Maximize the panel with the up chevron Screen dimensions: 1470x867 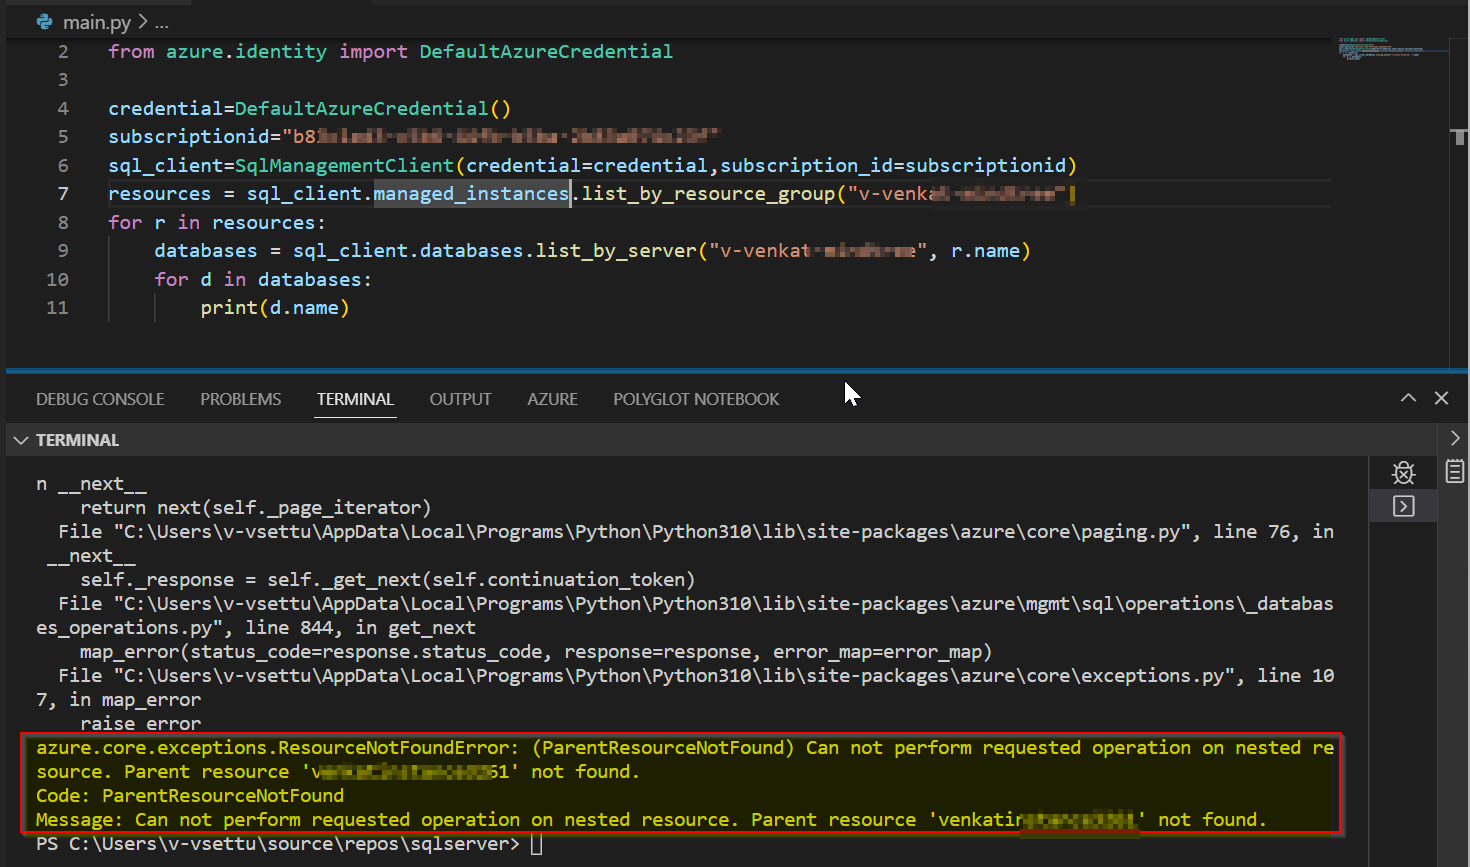(x=1408, y=398)
